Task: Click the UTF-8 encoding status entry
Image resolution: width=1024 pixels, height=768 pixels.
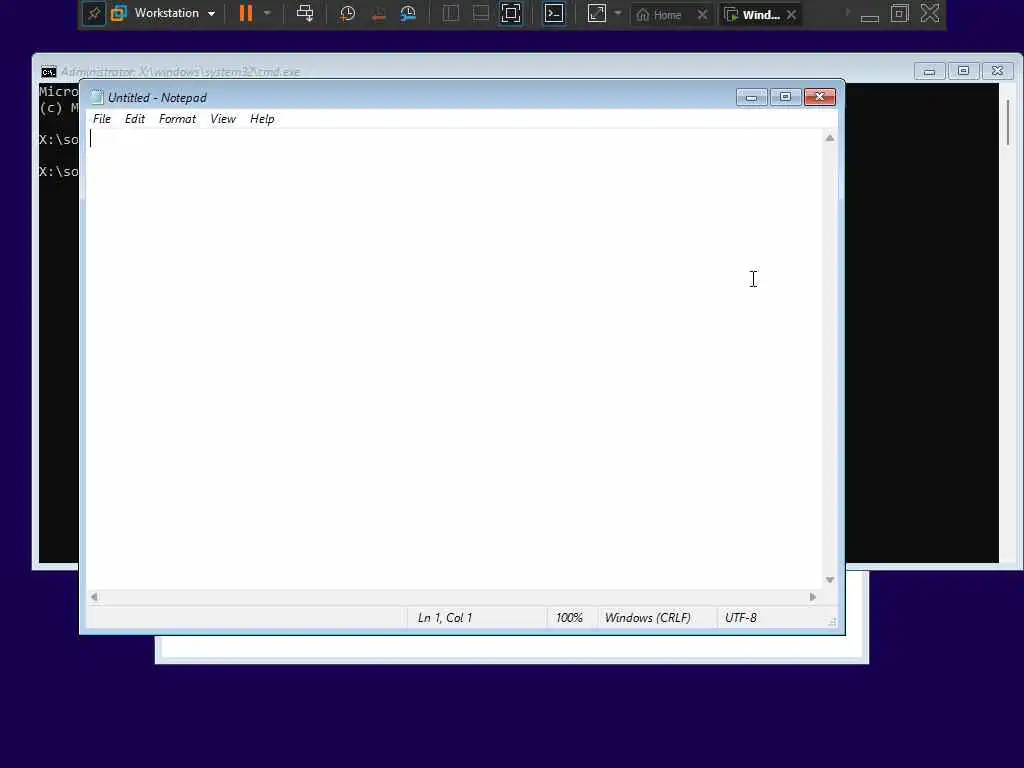Action: coord(741,618)
